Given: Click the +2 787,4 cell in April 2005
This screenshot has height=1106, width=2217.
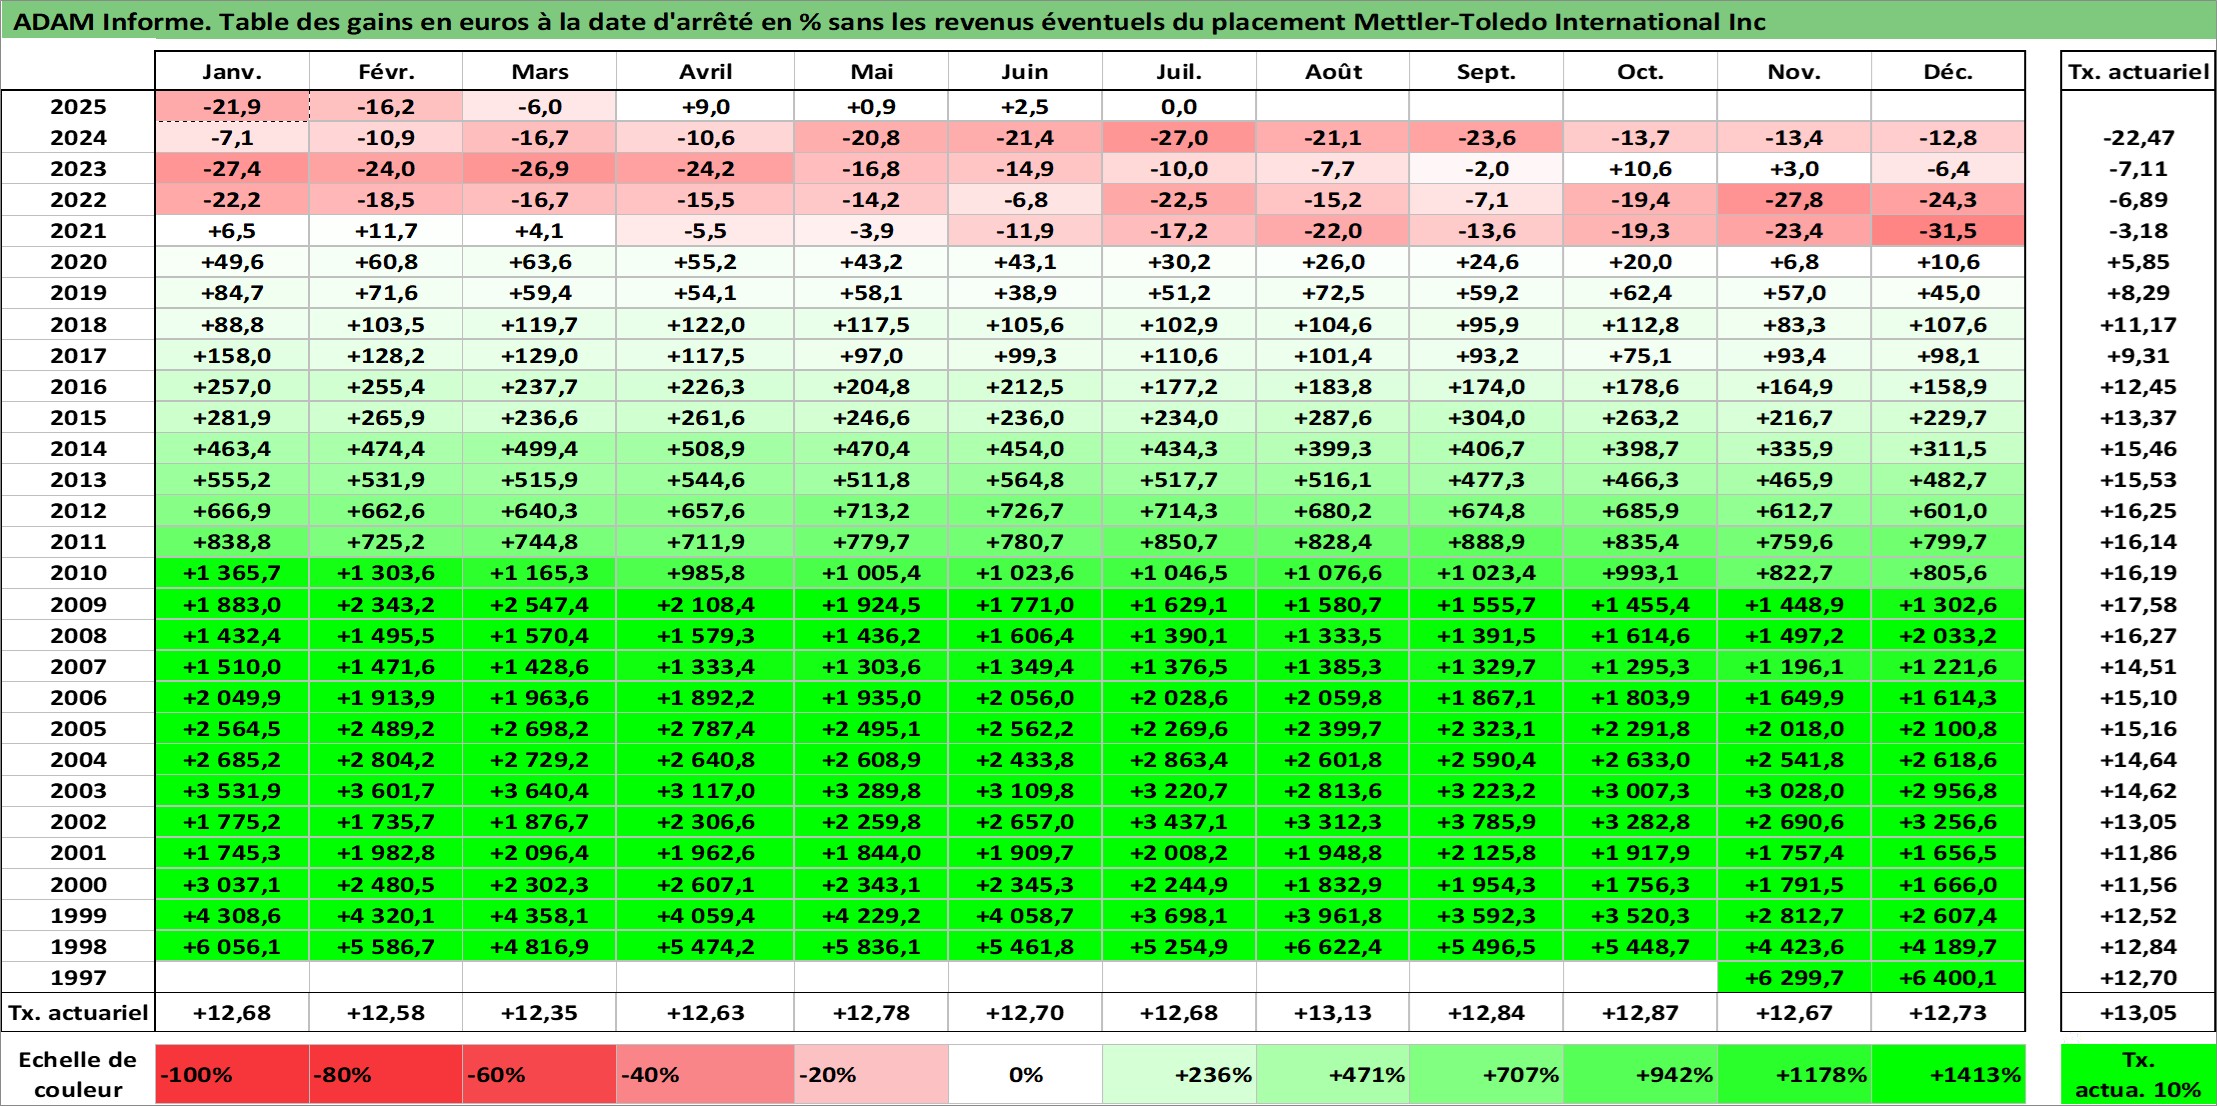Looking at the screenshot, I should tap(705, 729).
